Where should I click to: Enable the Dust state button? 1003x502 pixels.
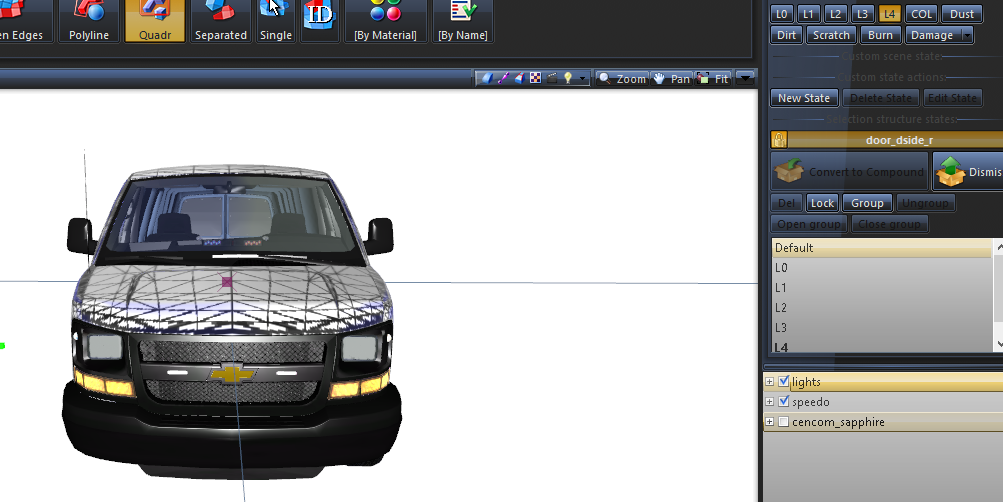[961, 14]
